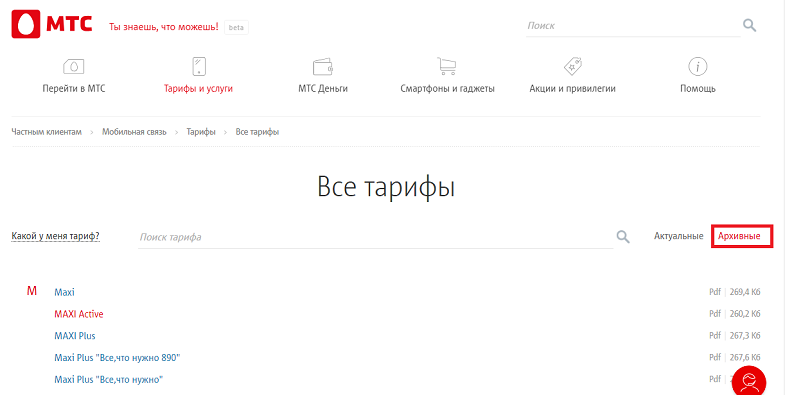Click the top search magnifier icon
Viewport: 785px width, 395px height.
pos(749,25)
